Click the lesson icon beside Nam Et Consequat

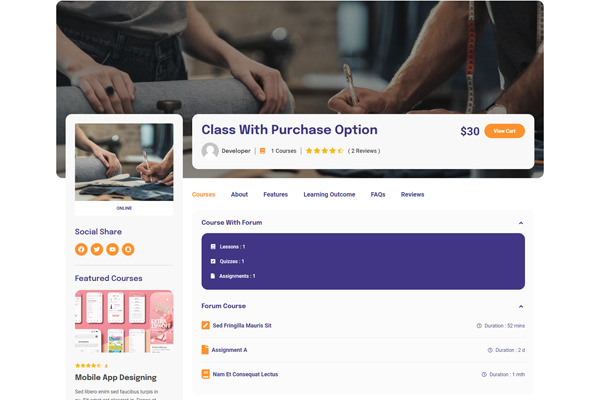pyautogui.click(x=205, y=374)
